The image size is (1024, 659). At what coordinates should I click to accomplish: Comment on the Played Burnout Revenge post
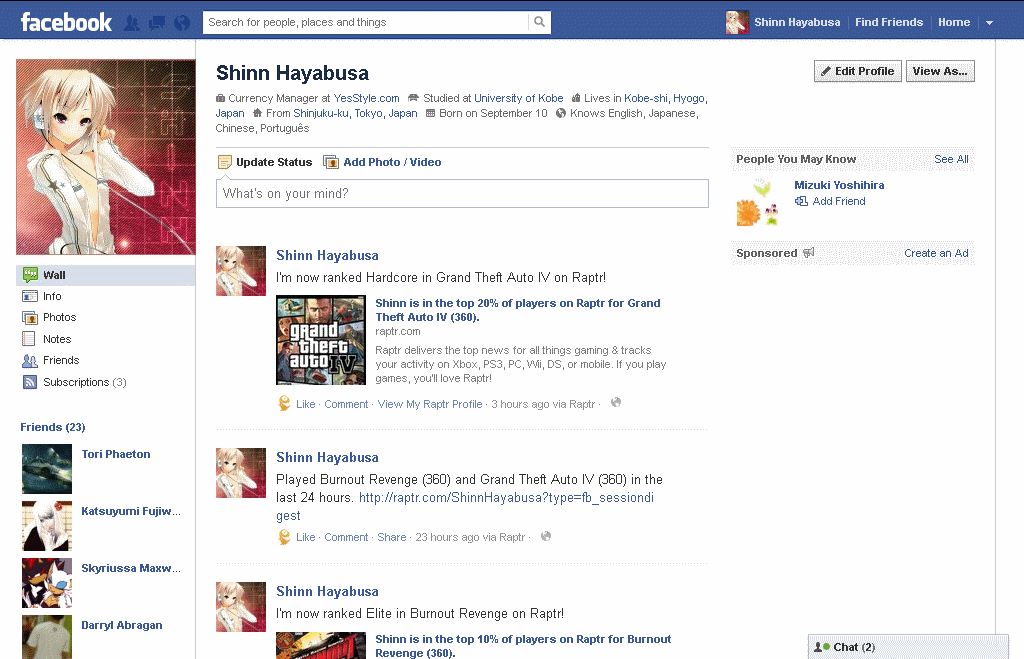pyautogui.click(x=346, y=537)
